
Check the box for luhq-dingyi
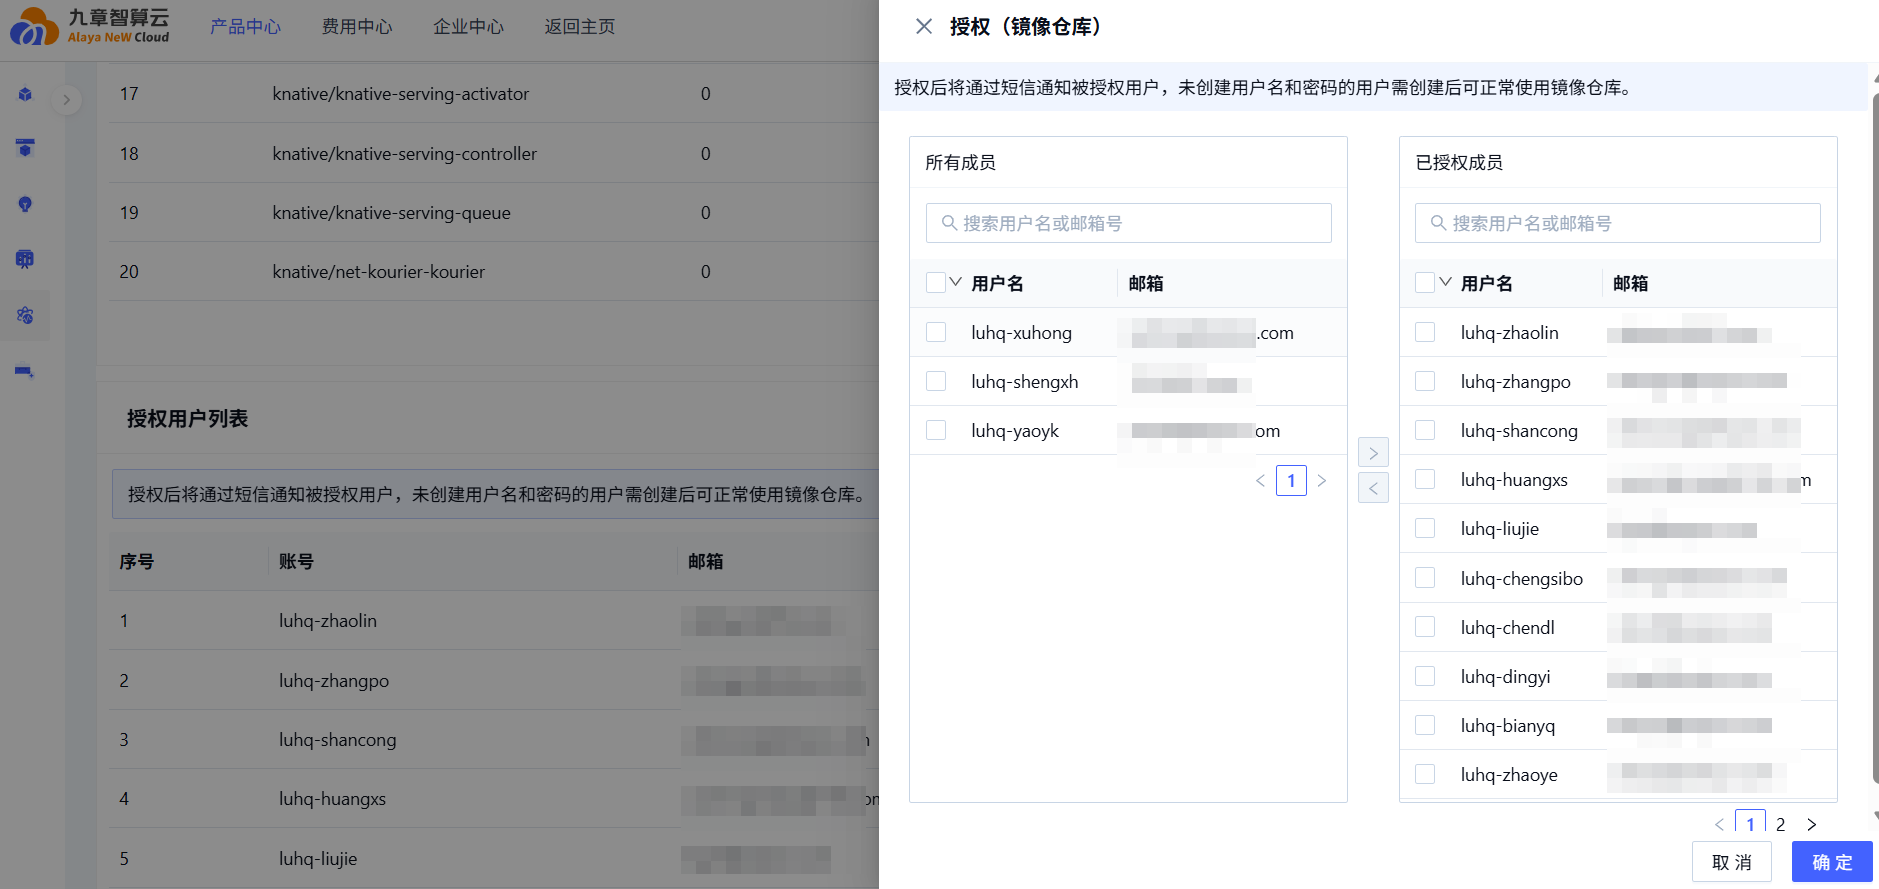[x=1425, y=676]
